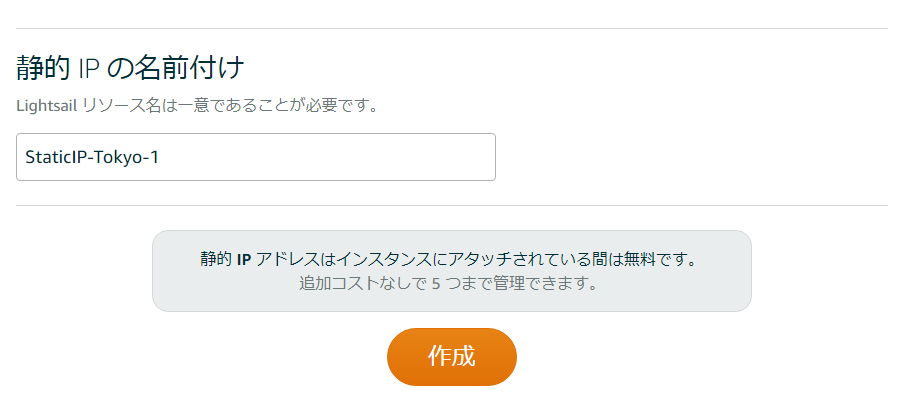
Task: Click the word StaticIP inside the text box
Action: click(x=53, y=157)
